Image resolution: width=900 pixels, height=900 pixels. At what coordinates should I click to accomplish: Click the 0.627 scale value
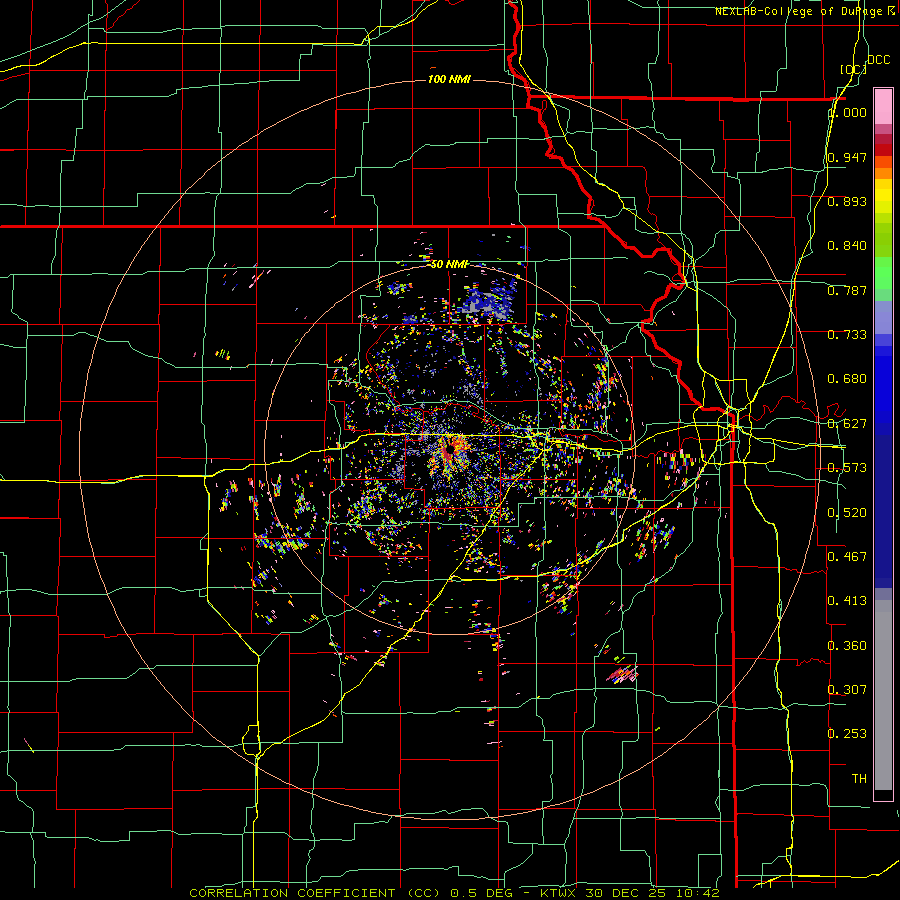847,424
